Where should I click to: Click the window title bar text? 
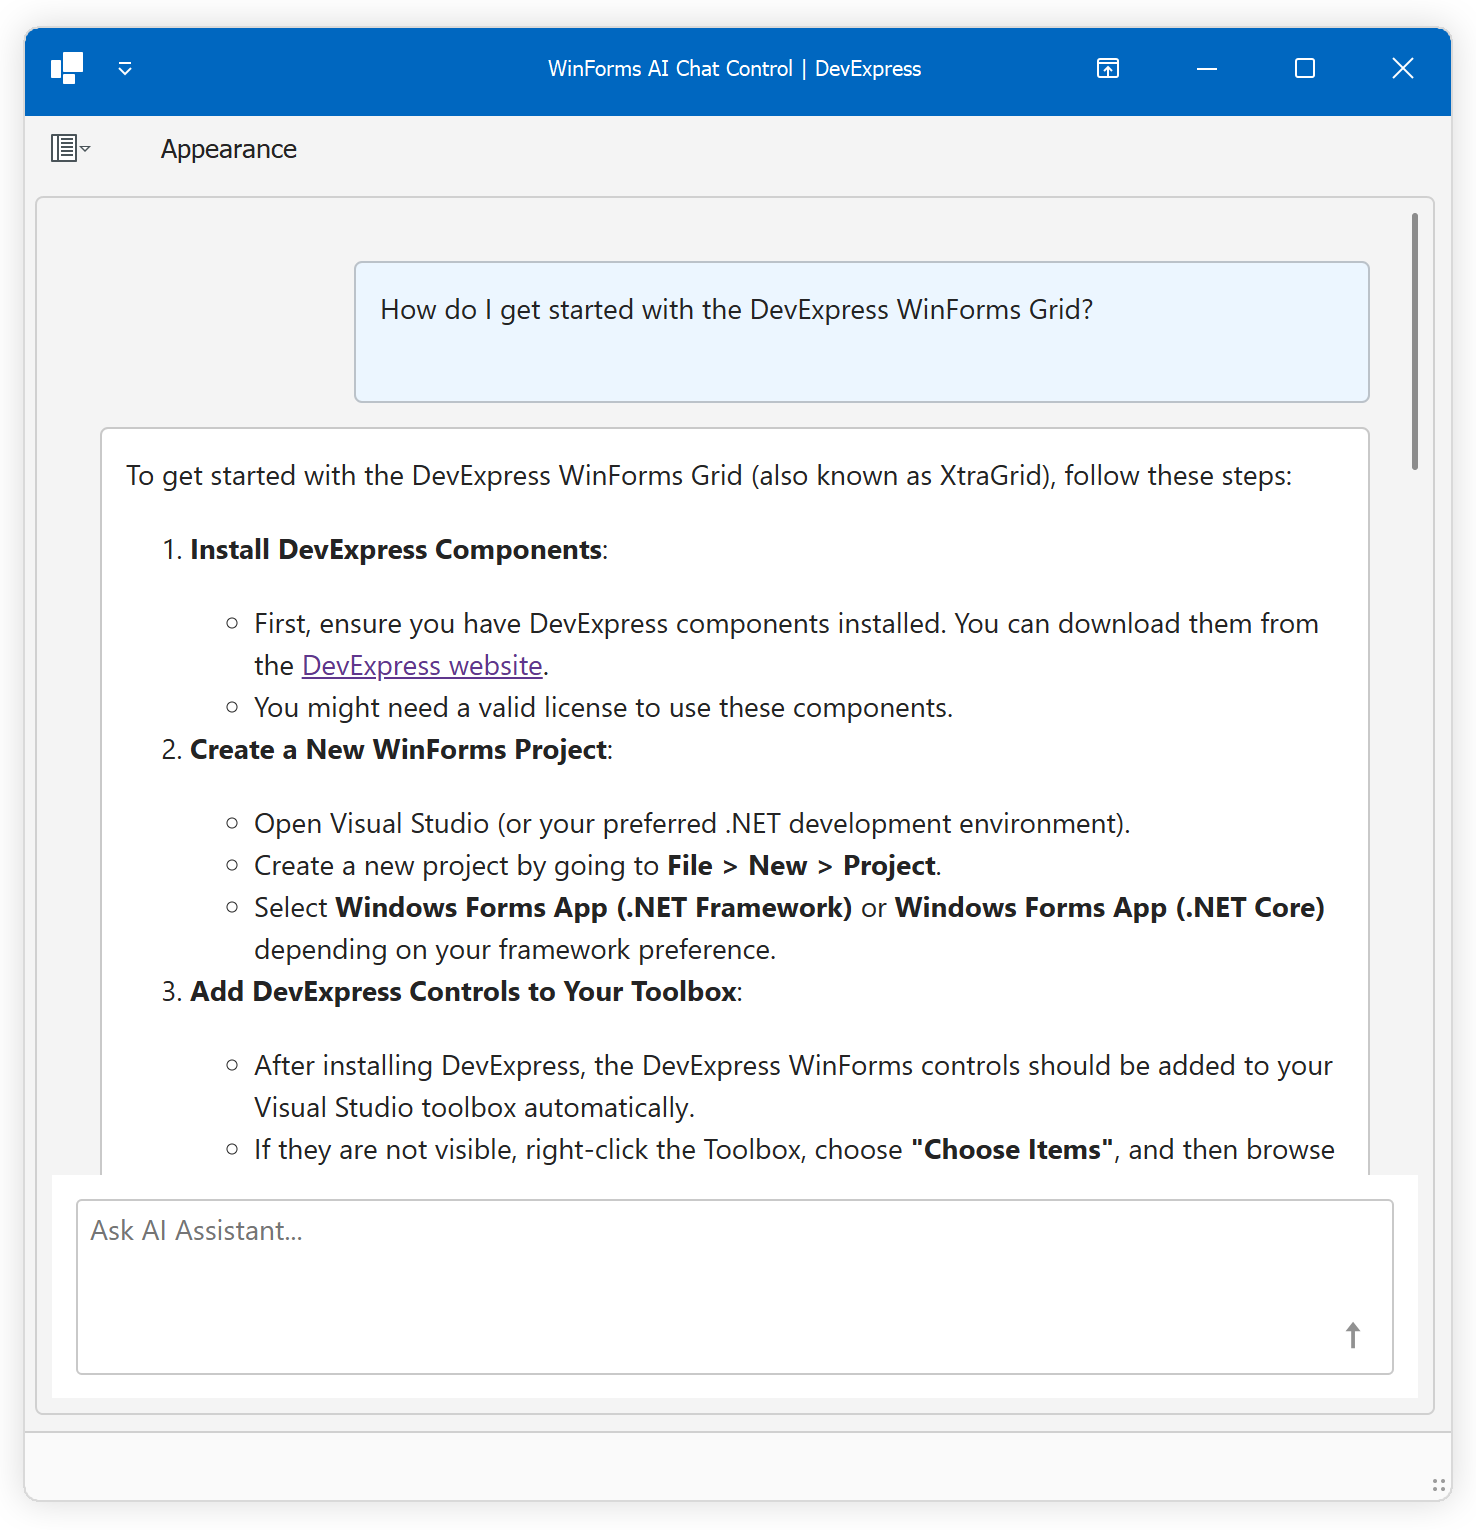tap(734, 68)
